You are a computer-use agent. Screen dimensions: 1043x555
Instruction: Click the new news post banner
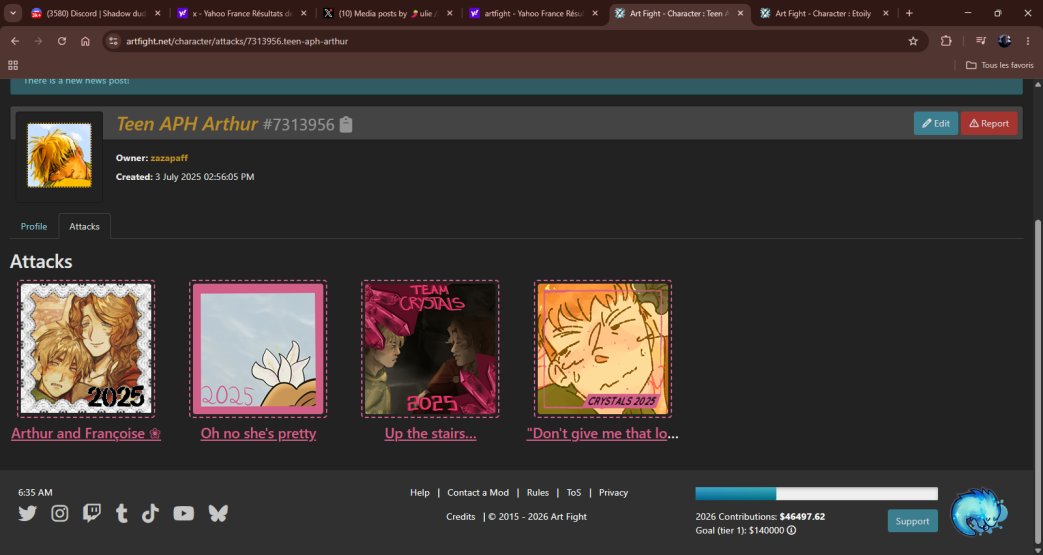click(x=516, y=86)
